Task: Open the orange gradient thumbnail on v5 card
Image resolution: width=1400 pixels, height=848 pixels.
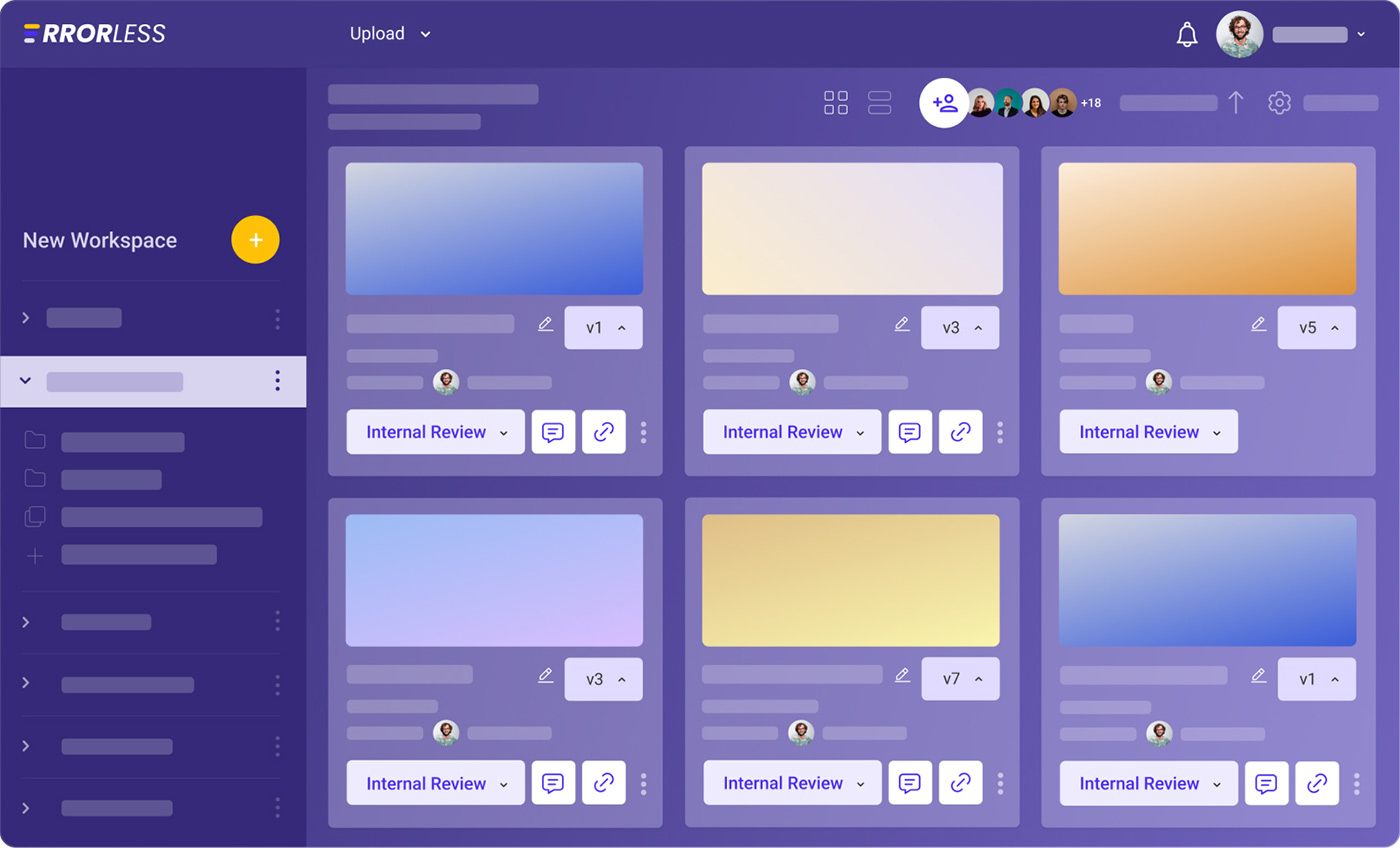Action: (1207, 229)
